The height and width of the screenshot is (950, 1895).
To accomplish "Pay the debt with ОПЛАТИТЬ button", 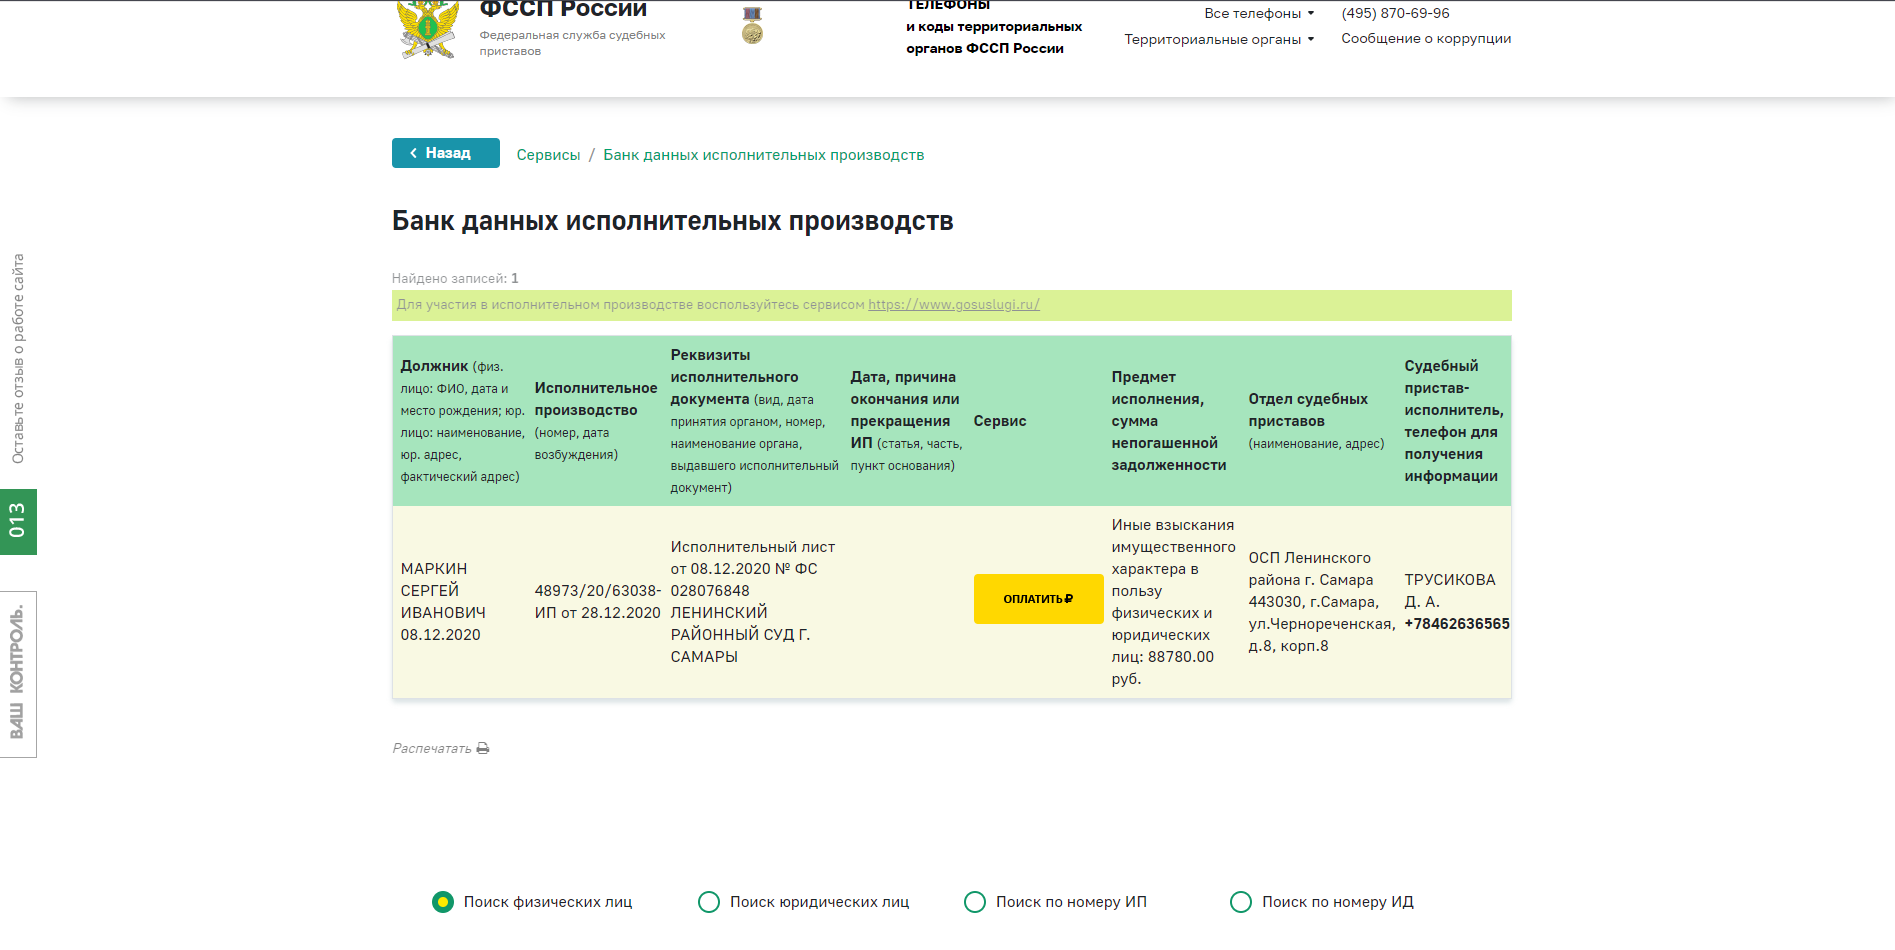I will (1038, 599).
